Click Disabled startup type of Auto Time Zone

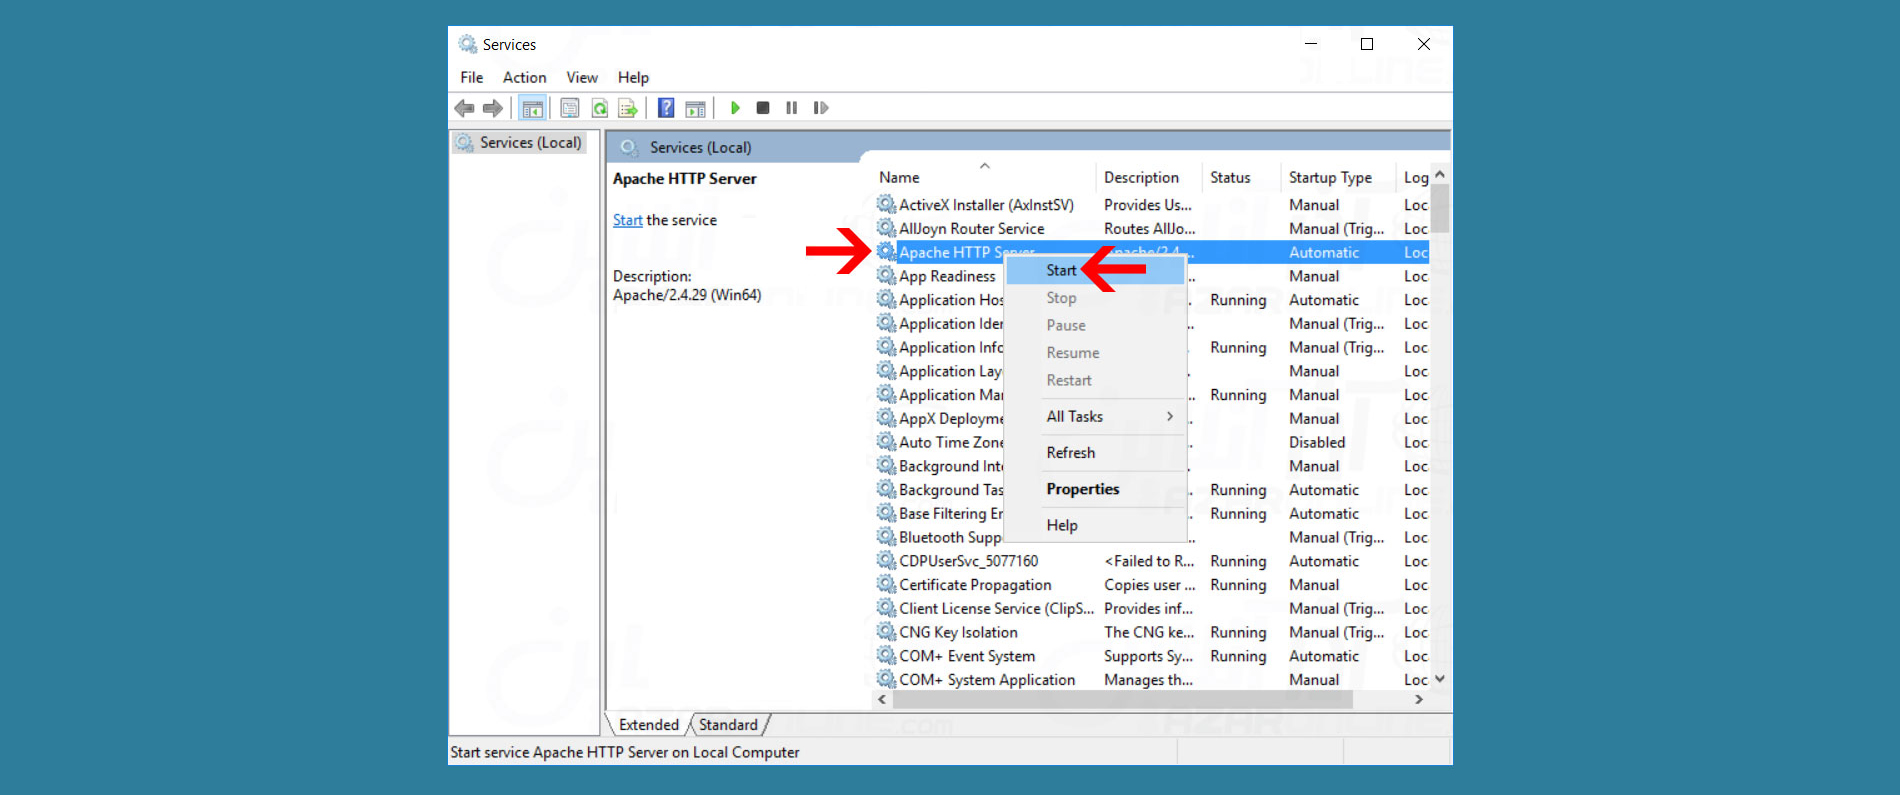pos(1317,442)
